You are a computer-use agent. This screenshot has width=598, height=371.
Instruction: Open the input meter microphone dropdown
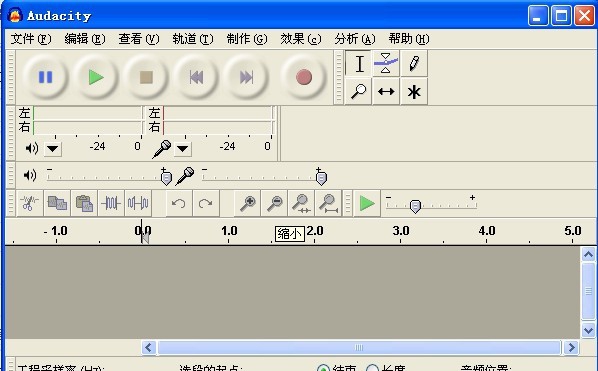183,148
